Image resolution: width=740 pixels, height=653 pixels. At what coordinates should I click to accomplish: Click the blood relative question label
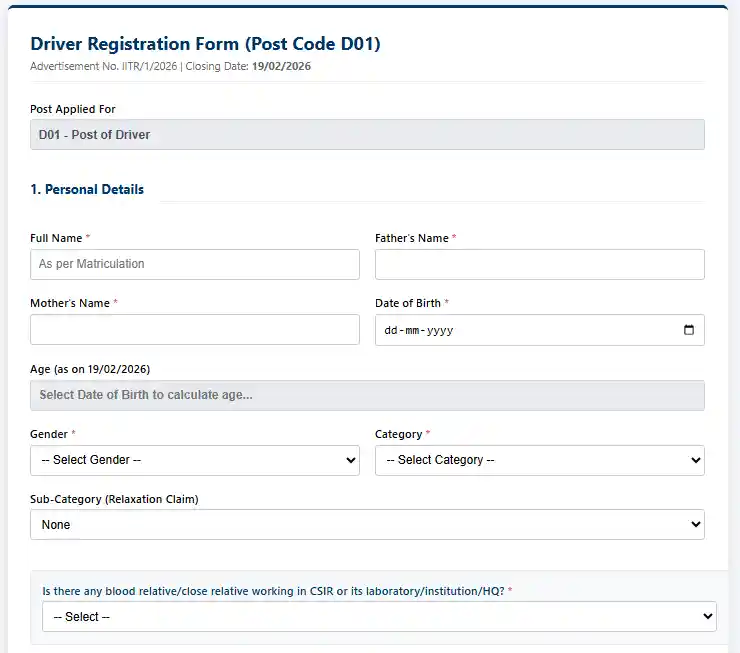click(x=273, y=591)
